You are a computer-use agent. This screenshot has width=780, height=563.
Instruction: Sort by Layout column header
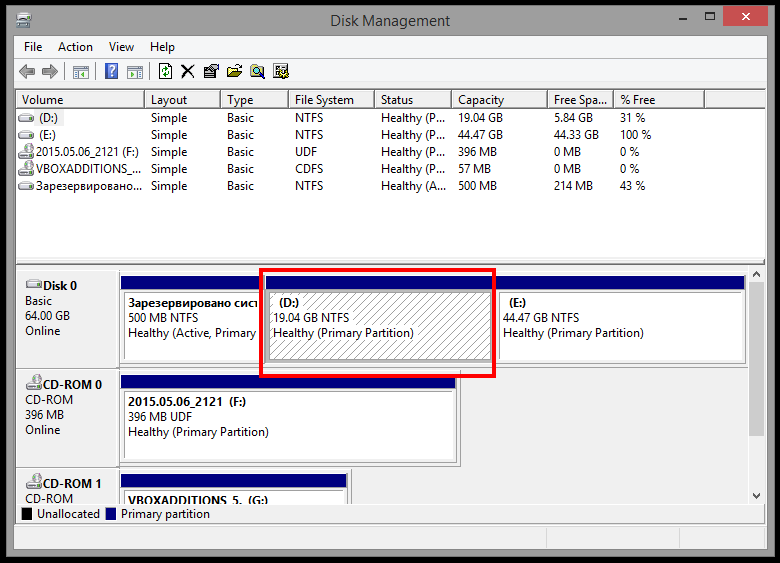(183, 99)
